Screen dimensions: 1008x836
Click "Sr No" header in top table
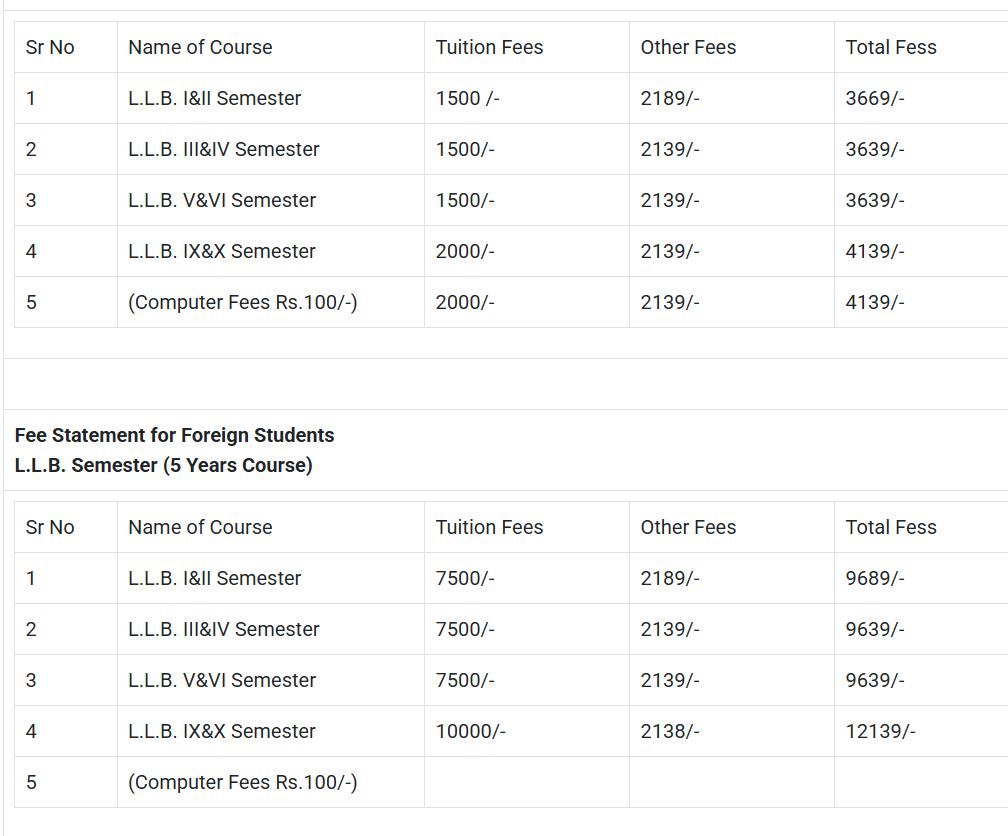50,47
